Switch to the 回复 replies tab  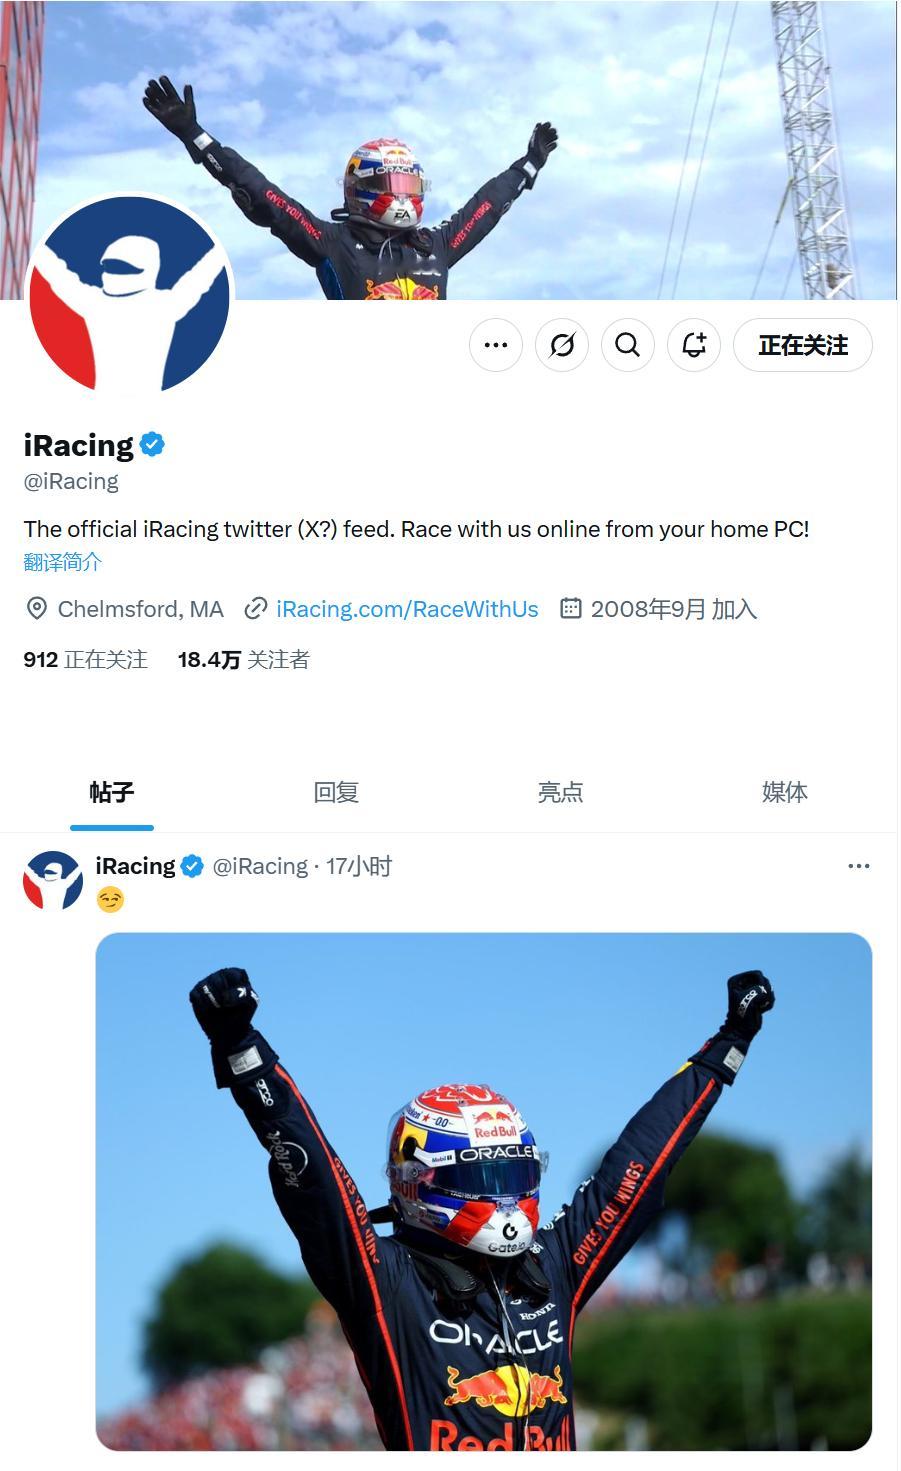336,792
